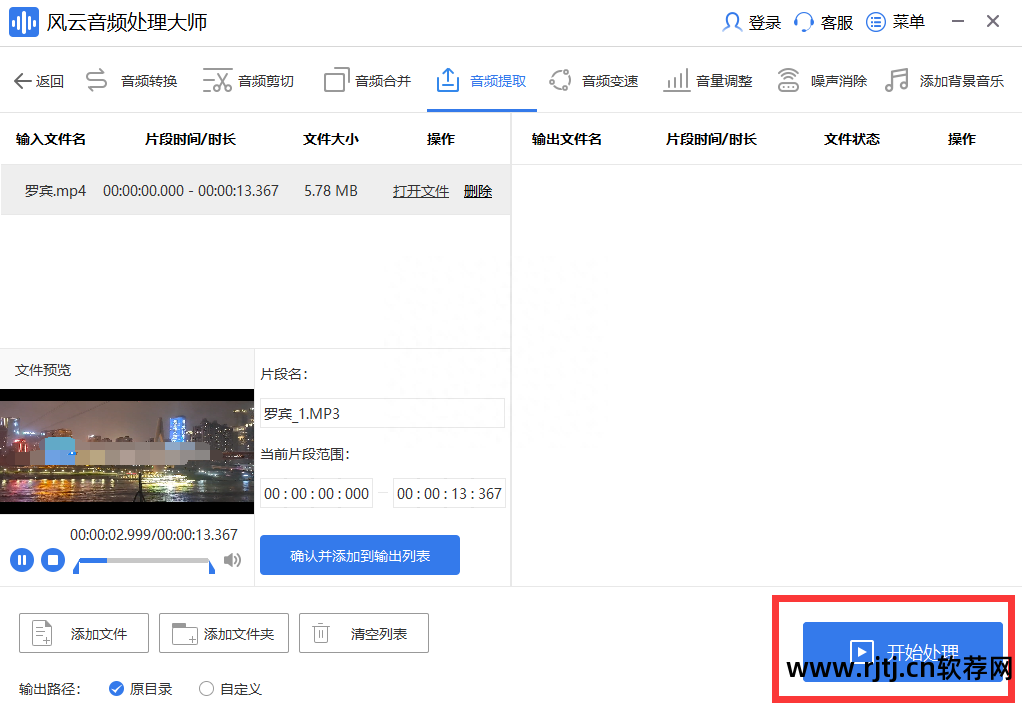The image size is (1022, 714).
Task: Select the 音量调整 volume adjust icon
Action: 677,81
